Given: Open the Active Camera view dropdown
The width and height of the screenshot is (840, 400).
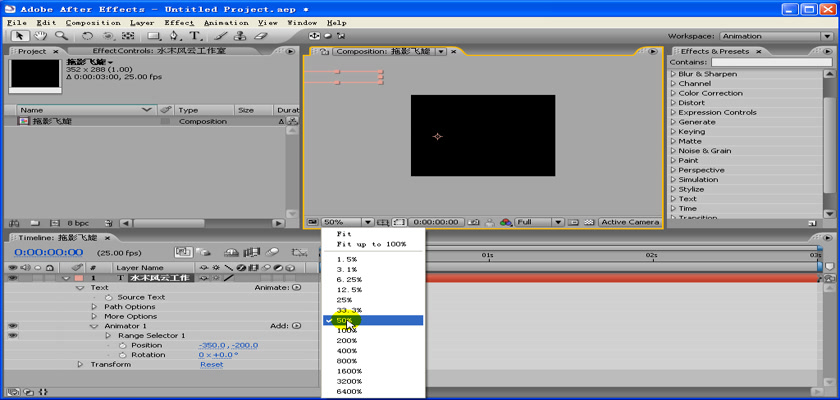Looking at the screenshot, I should (629, 222).
